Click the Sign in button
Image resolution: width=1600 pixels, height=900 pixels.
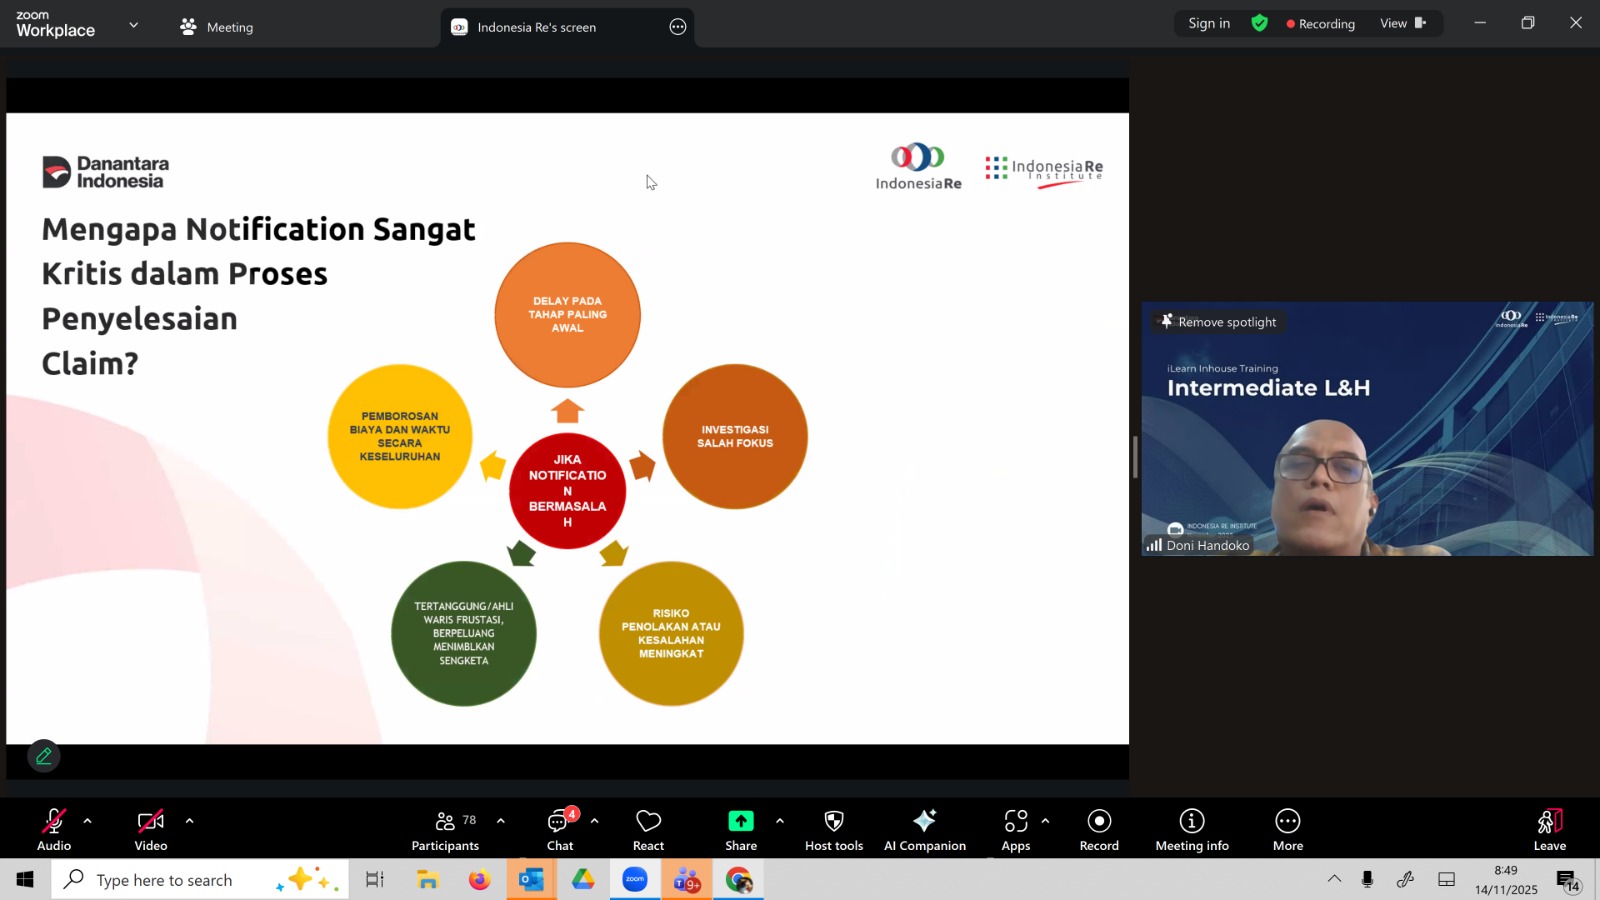[1208, 23]
